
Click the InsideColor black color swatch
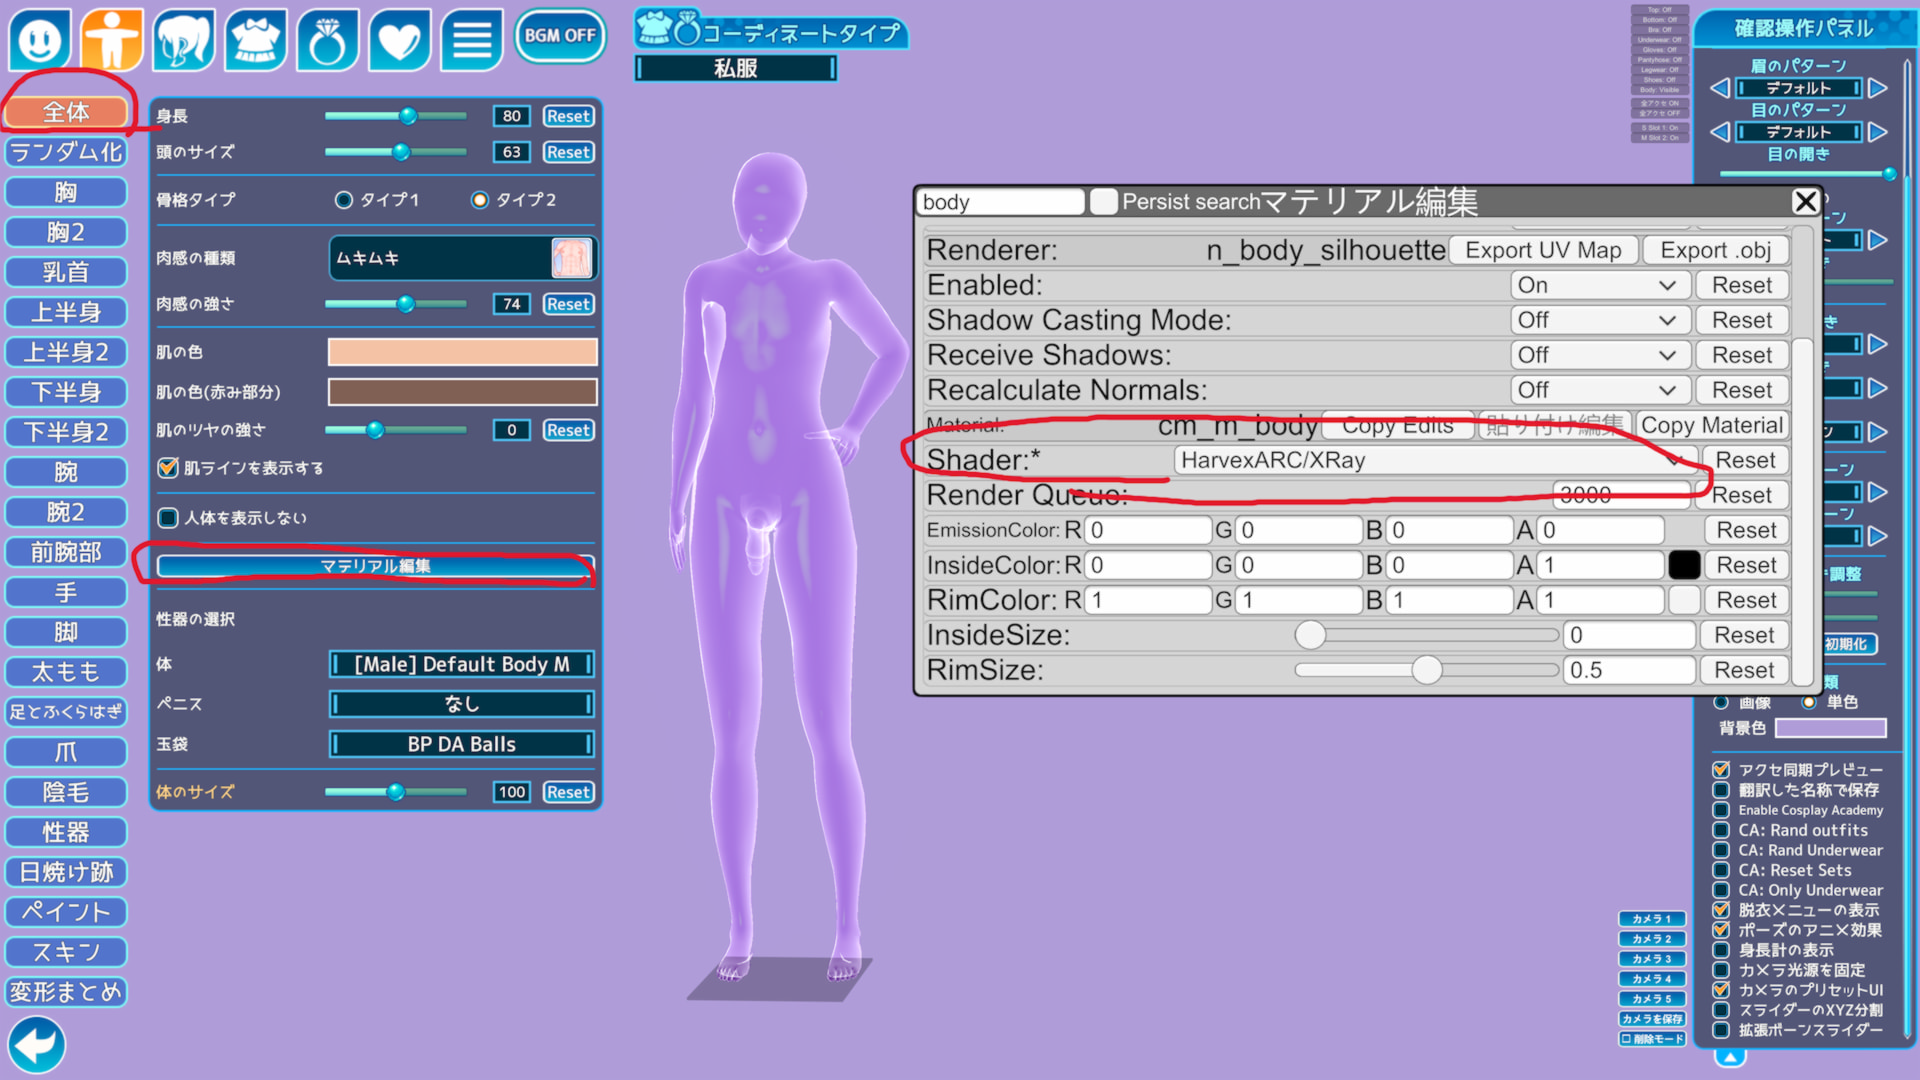coord(1684,565)
